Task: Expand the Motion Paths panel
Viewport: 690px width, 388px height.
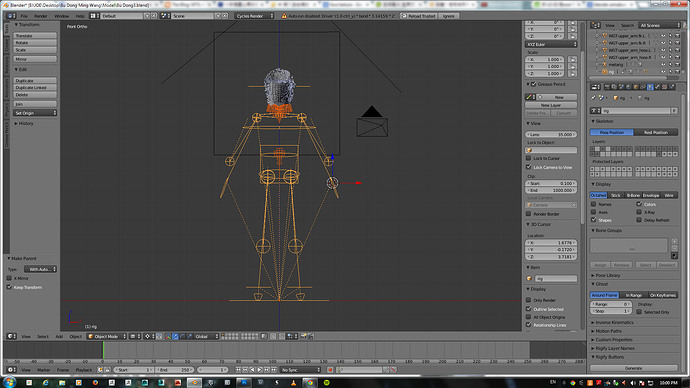Action: [x=608, y=331]
